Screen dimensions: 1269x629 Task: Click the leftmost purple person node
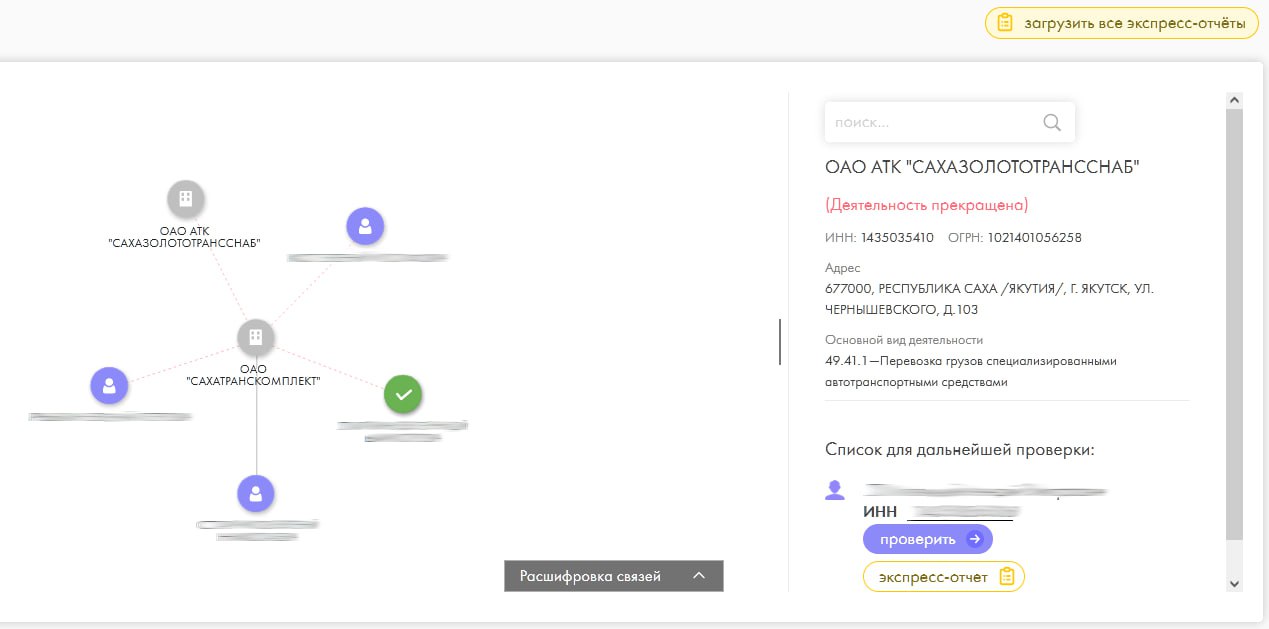109,385
